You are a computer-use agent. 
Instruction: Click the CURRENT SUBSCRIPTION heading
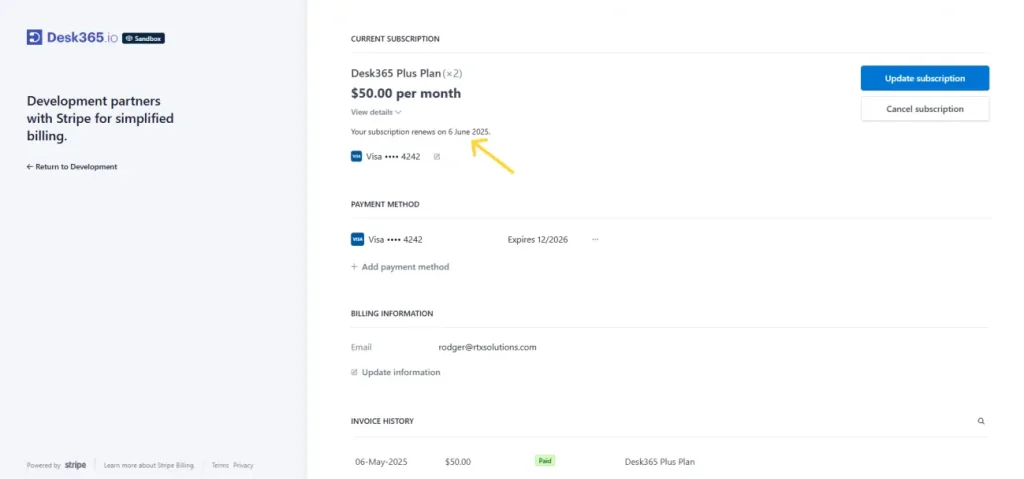395,39
